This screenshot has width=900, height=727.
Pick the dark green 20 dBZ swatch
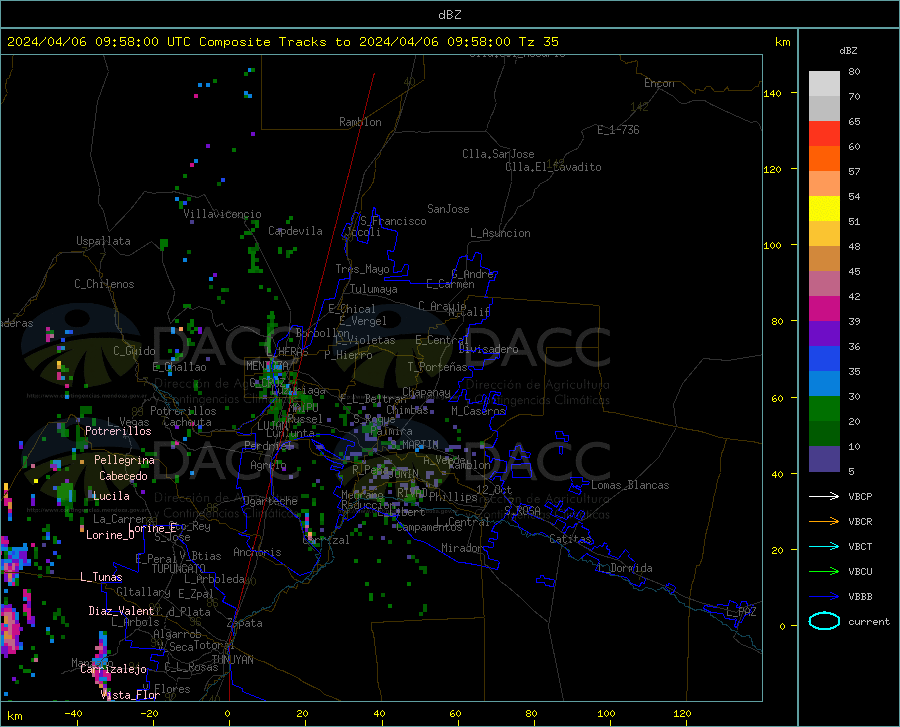824,434
